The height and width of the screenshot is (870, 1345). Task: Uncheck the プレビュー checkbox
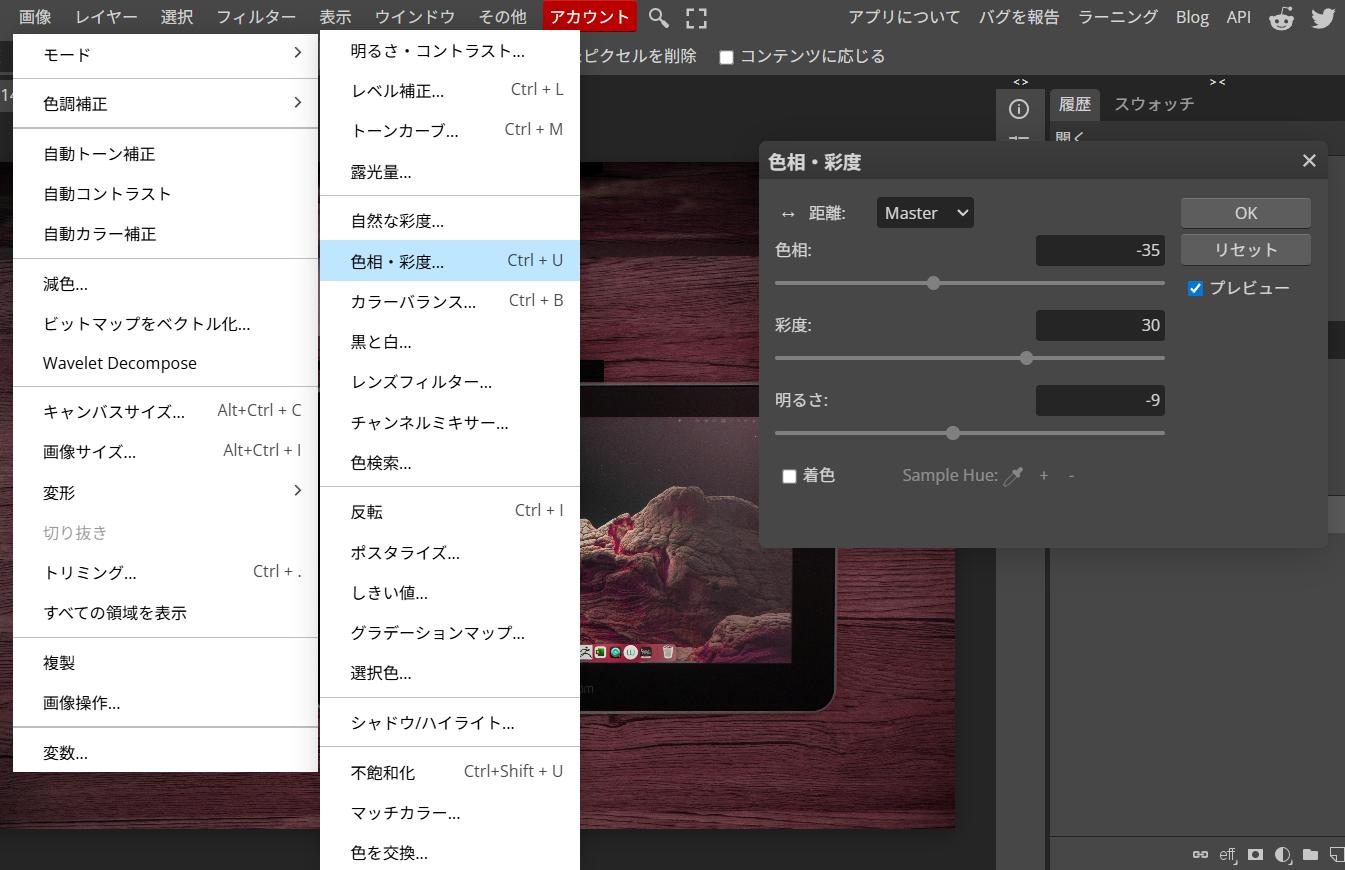pyautogui.click(x=1195, y=288)
